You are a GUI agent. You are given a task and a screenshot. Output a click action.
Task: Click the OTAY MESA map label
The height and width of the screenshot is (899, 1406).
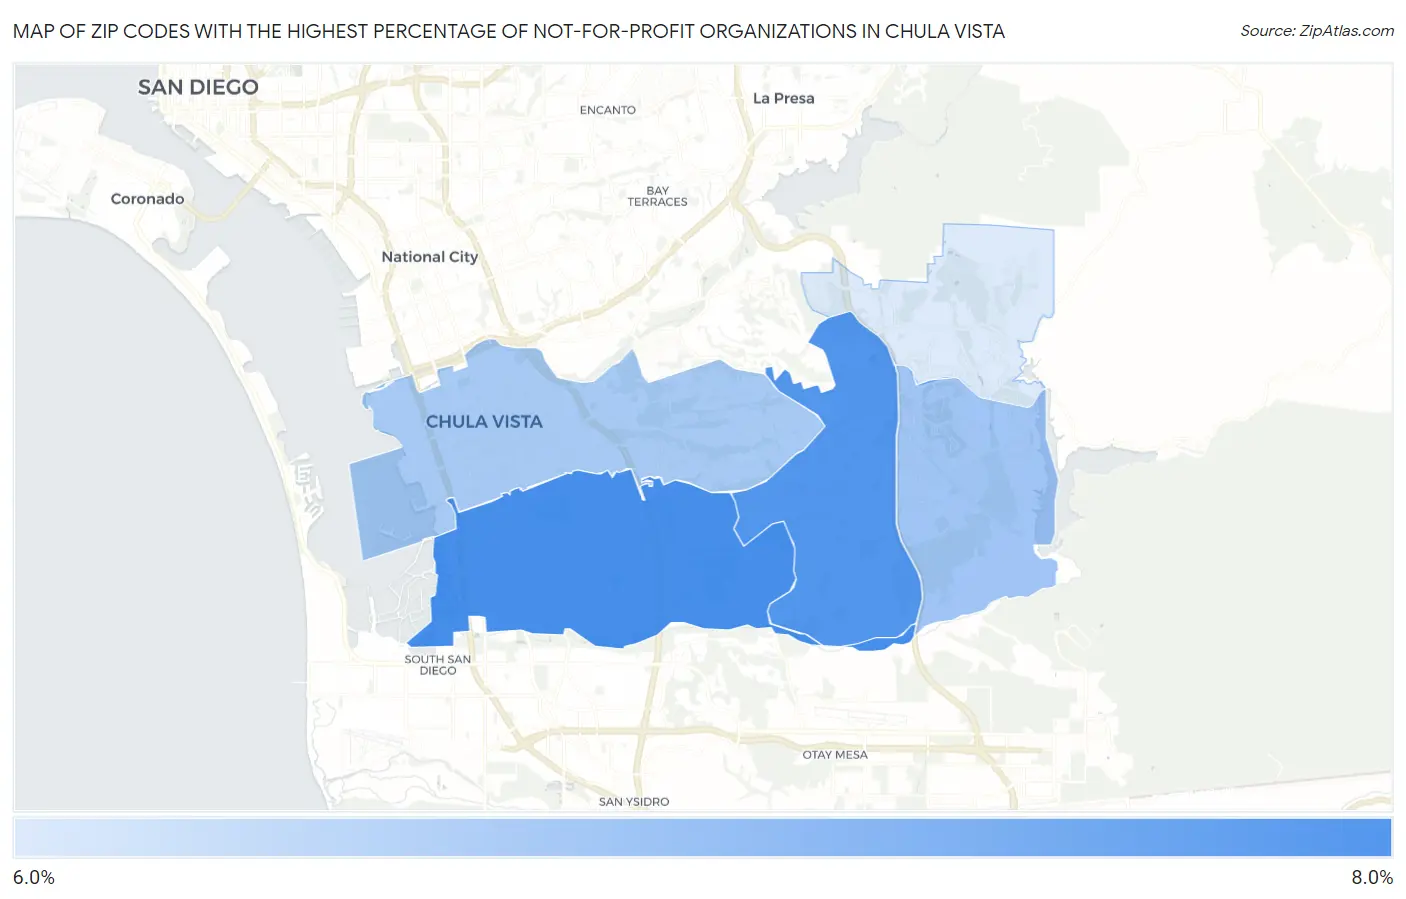tap(835, 755)
